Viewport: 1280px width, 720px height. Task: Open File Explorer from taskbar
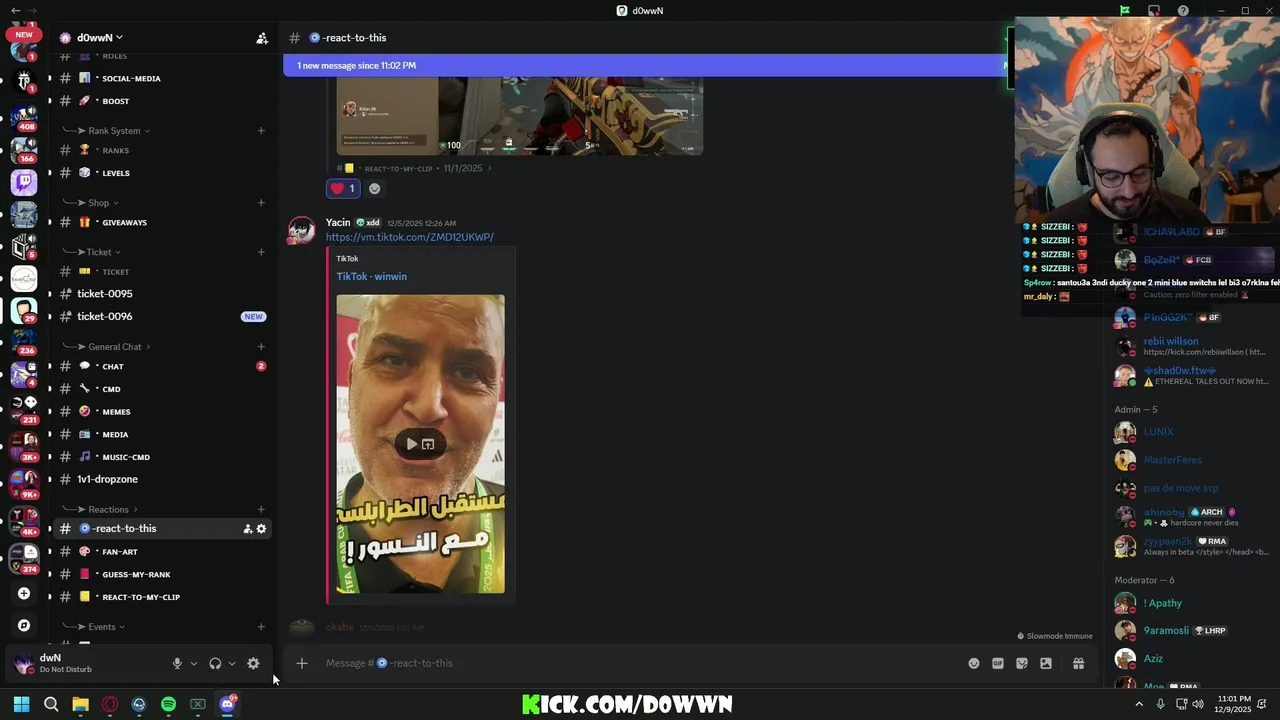point(80,704)
